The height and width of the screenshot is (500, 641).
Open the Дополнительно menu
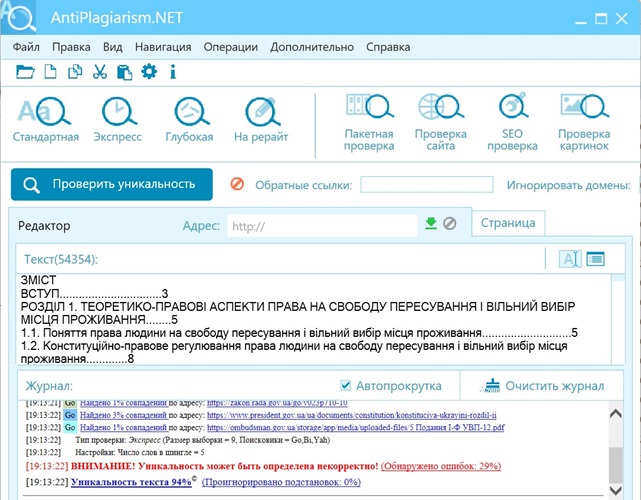pyautogui.click(x=312, y=47)
